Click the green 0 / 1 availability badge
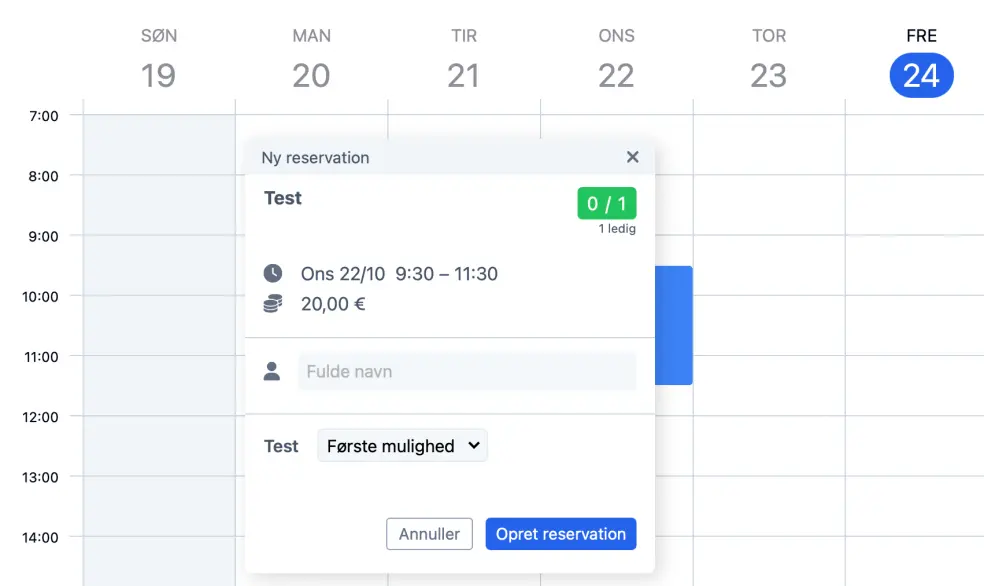 606,204
